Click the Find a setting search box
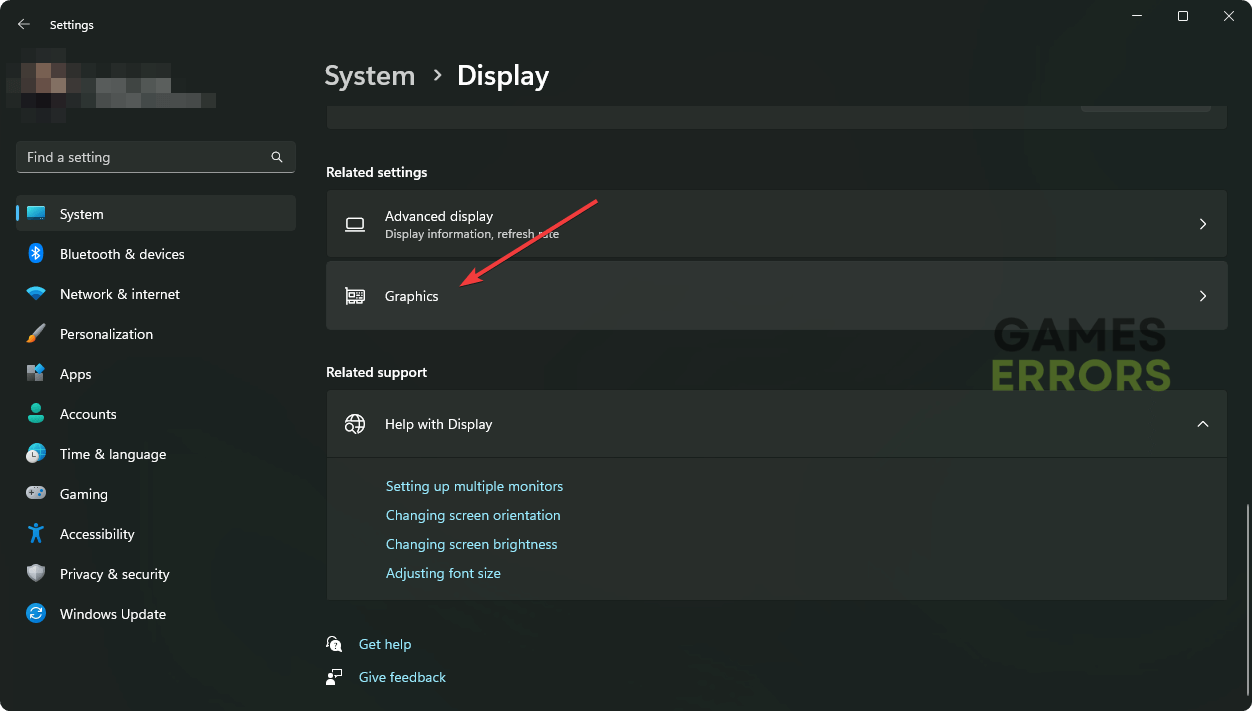Viewport: 1252px width, 711px height. pyautogui.click(x=145, y=157)
